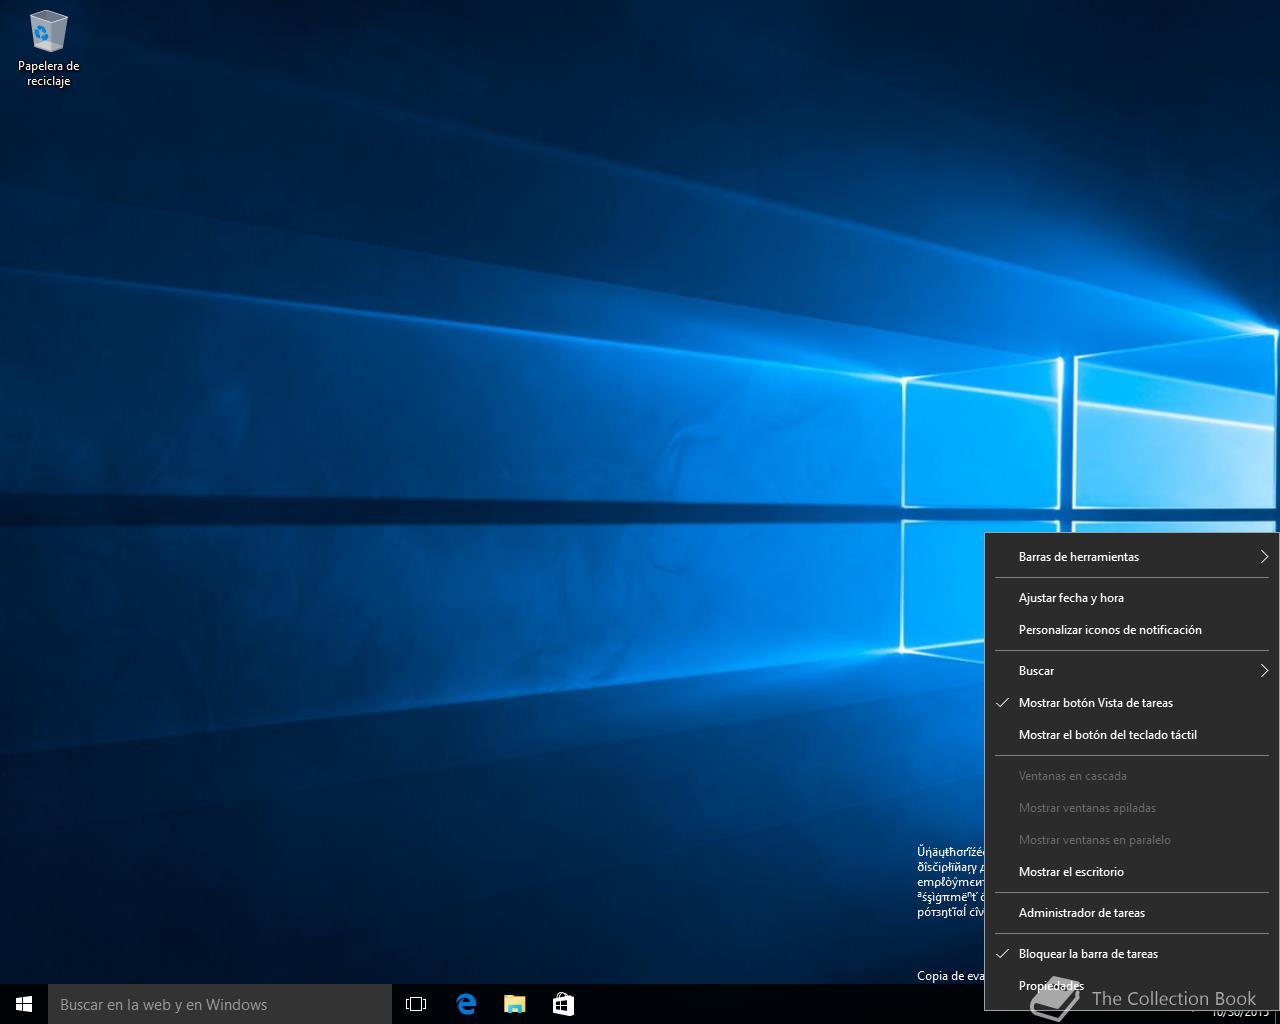Open File Explorer from the taskbar
This screenshot has height=1024, width=1280.
(514, 1004)
